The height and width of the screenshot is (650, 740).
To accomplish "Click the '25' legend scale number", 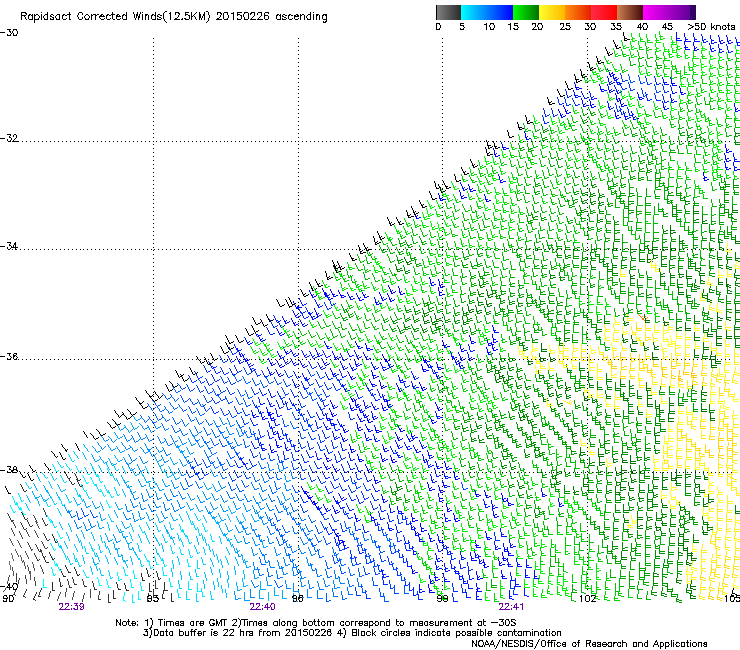I will point(565,27).
